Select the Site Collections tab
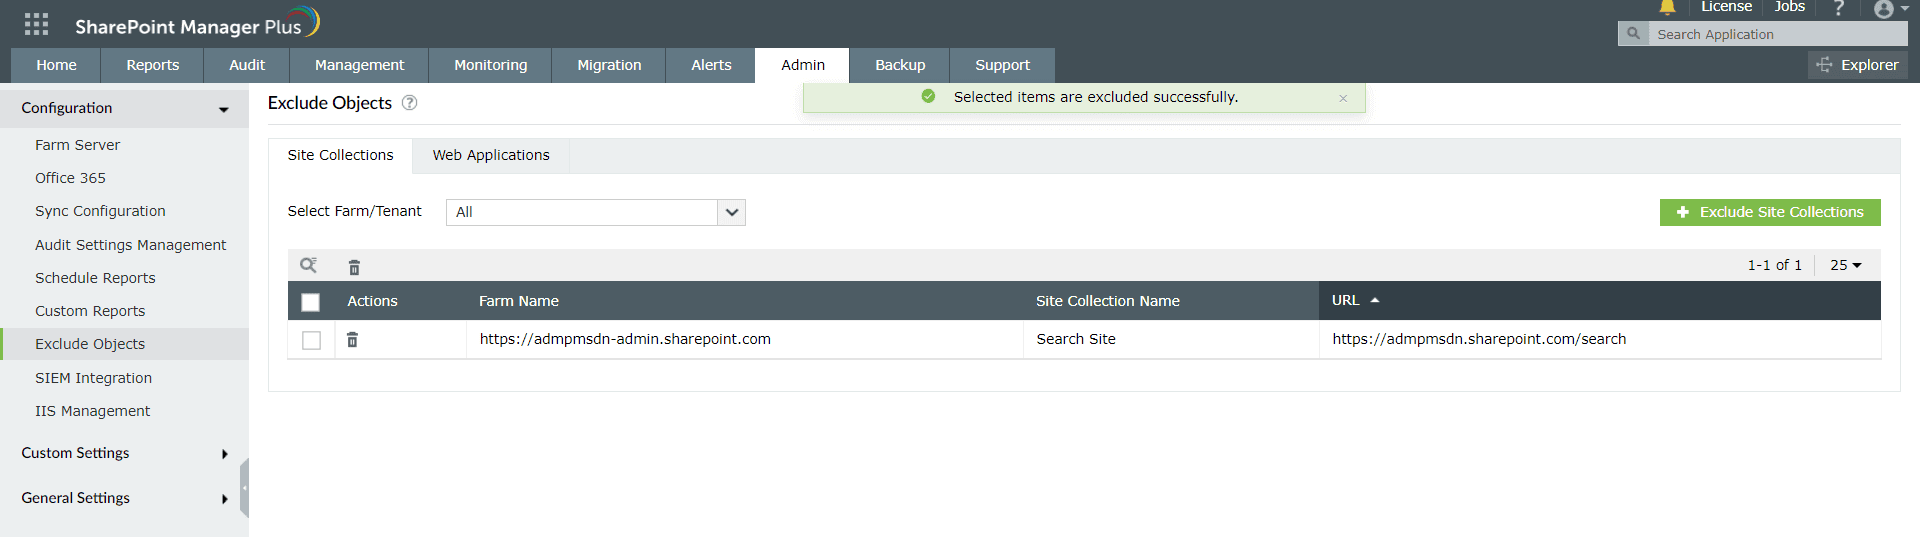The height and width of the screenshot is (537, 1920). (340, 155)
